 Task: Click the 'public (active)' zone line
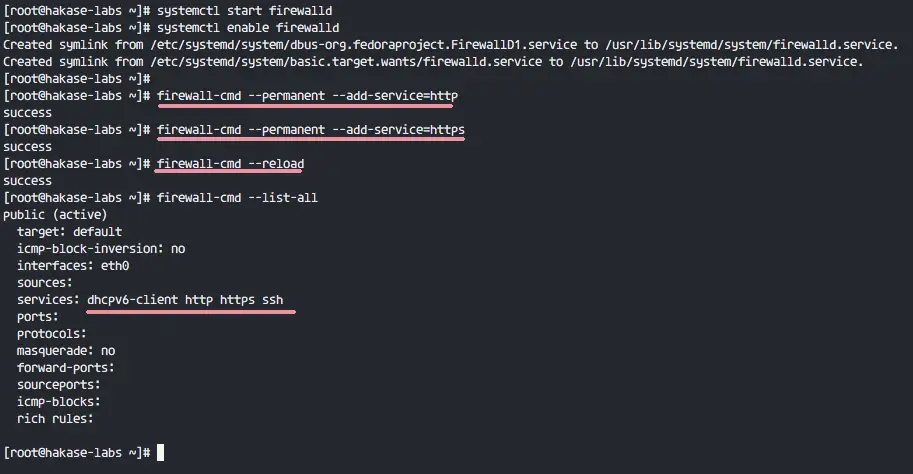pyautogui.click(x=55, y=215)
